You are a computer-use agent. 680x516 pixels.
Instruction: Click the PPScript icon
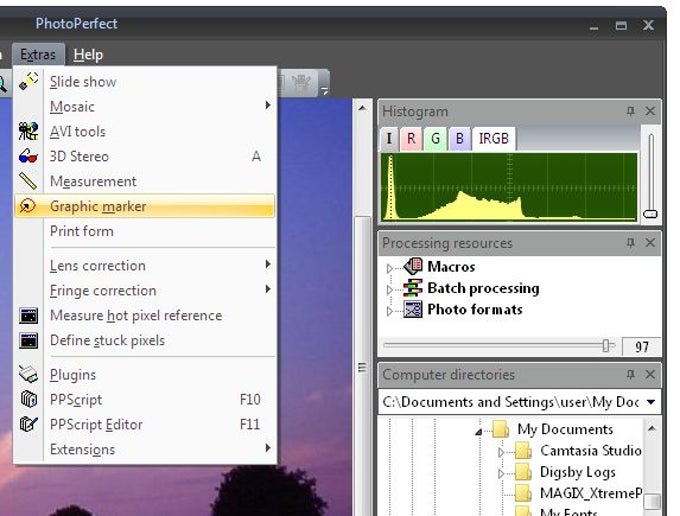[29, 399]
